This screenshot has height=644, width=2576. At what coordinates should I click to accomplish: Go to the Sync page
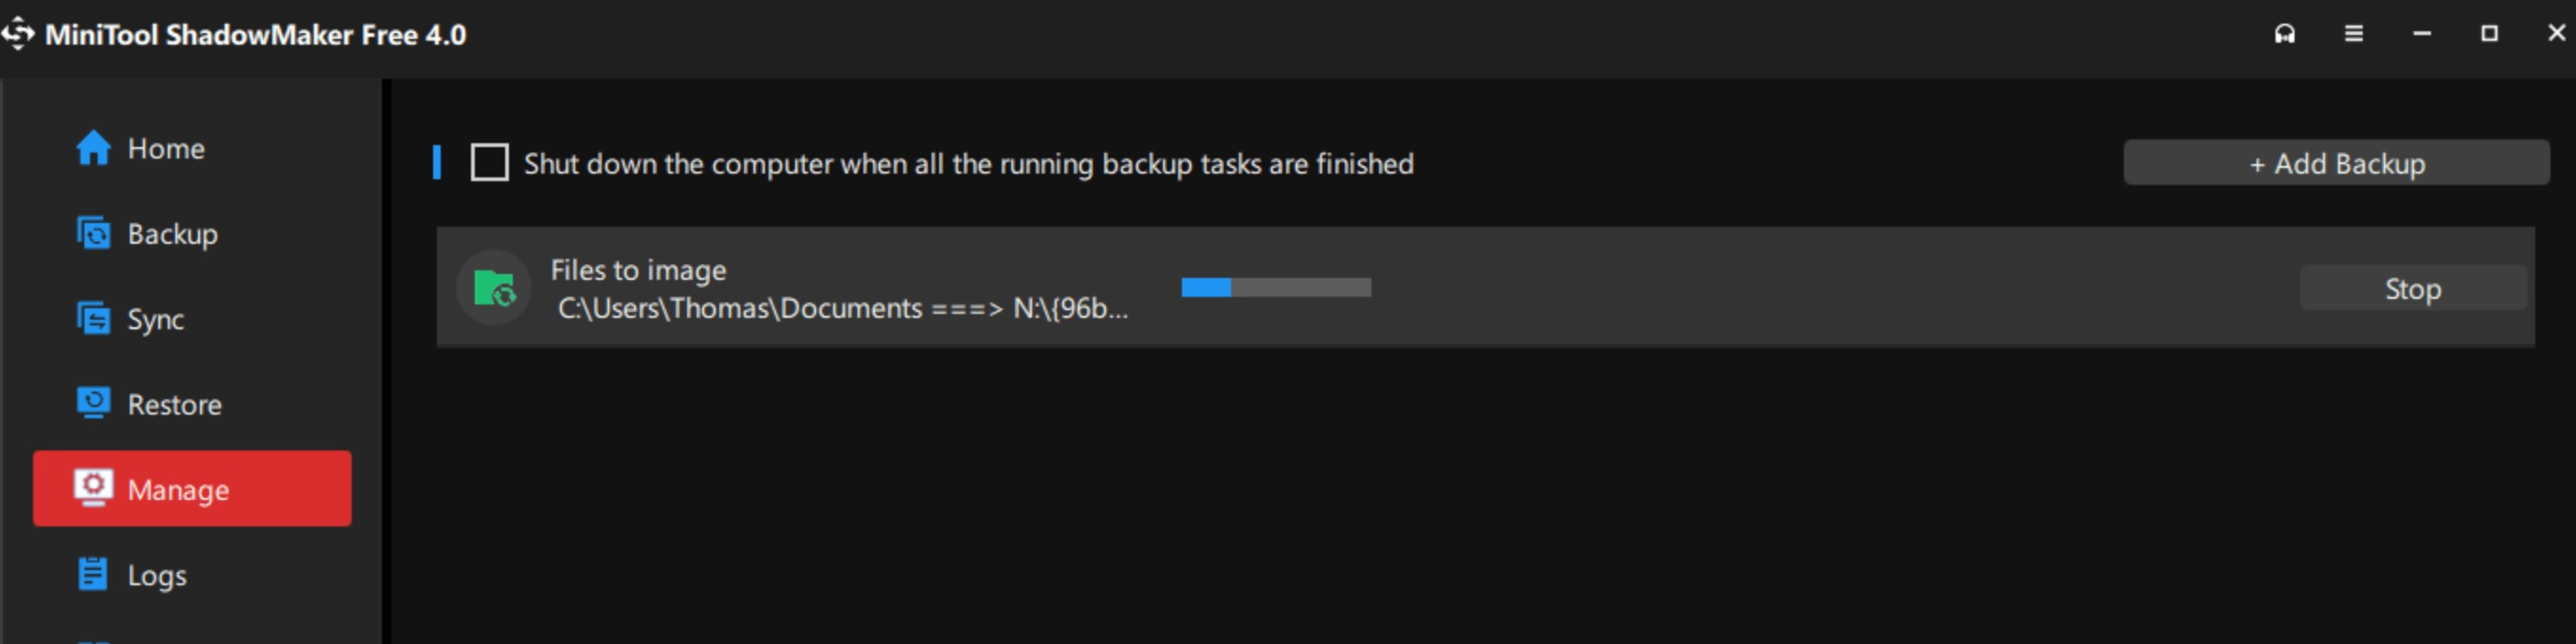point(155,320)
